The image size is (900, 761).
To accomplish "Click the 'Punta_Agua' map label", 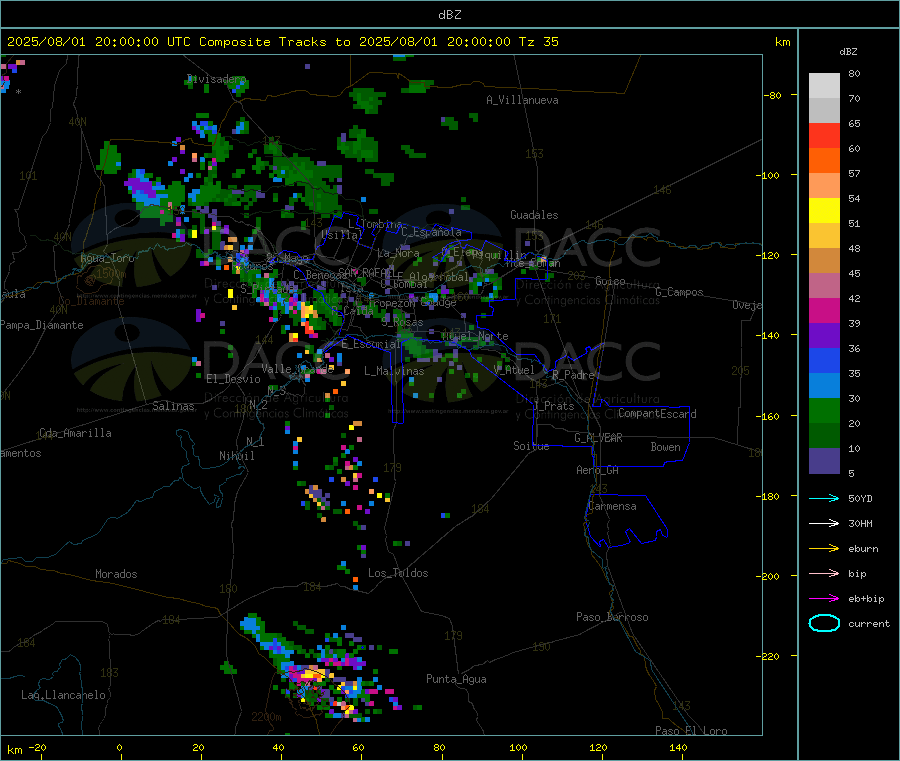I will click(x=456, y=679).
